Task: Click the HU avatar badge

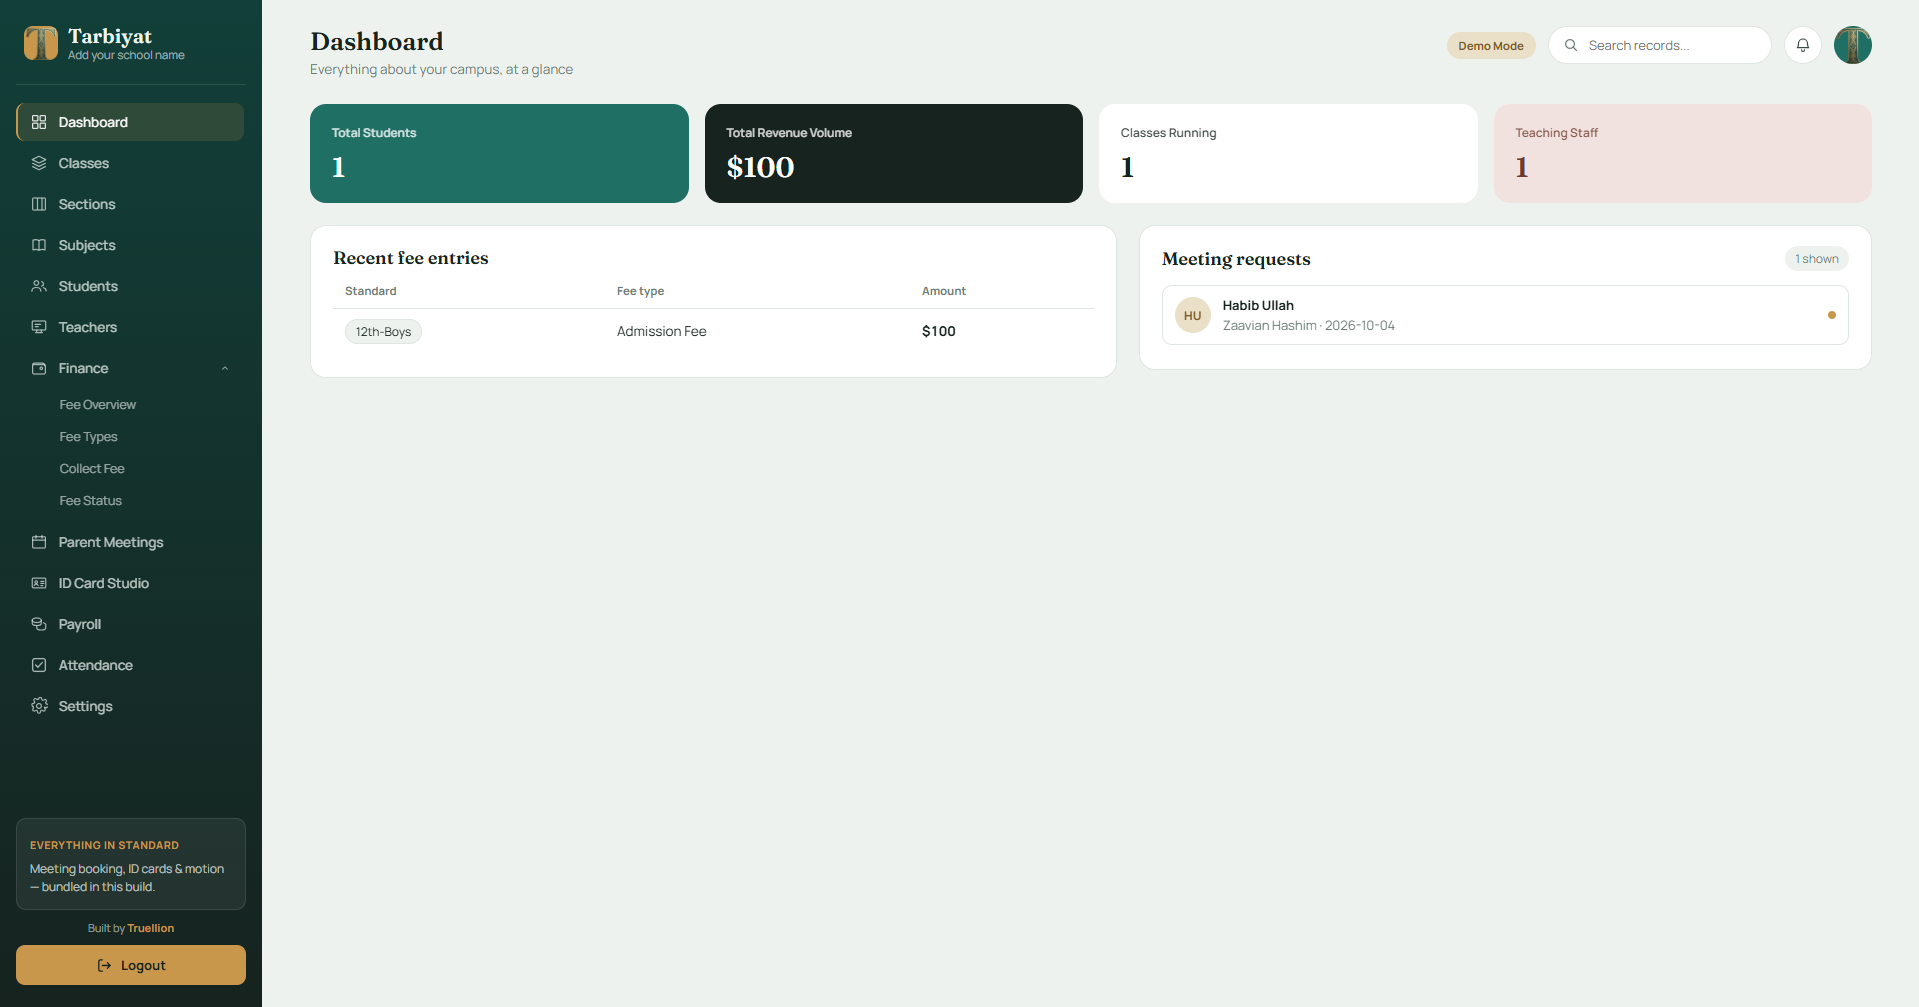Action: [1193, 315]
